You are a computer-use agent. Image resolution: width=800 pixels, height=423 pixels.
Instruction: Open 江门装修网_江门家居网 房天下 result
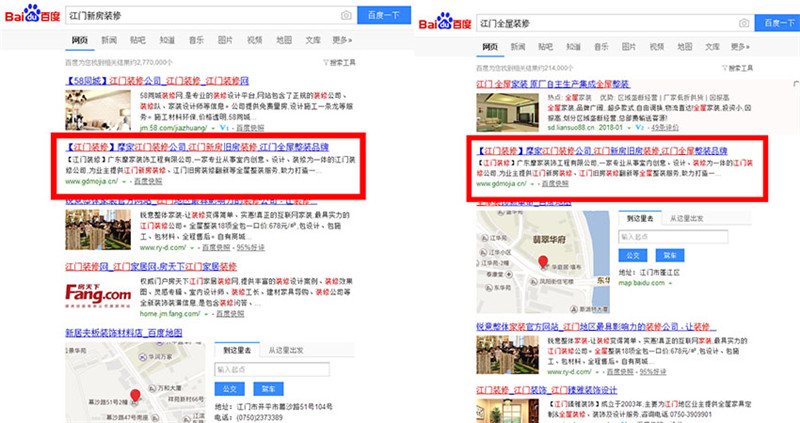click(151, 266)
